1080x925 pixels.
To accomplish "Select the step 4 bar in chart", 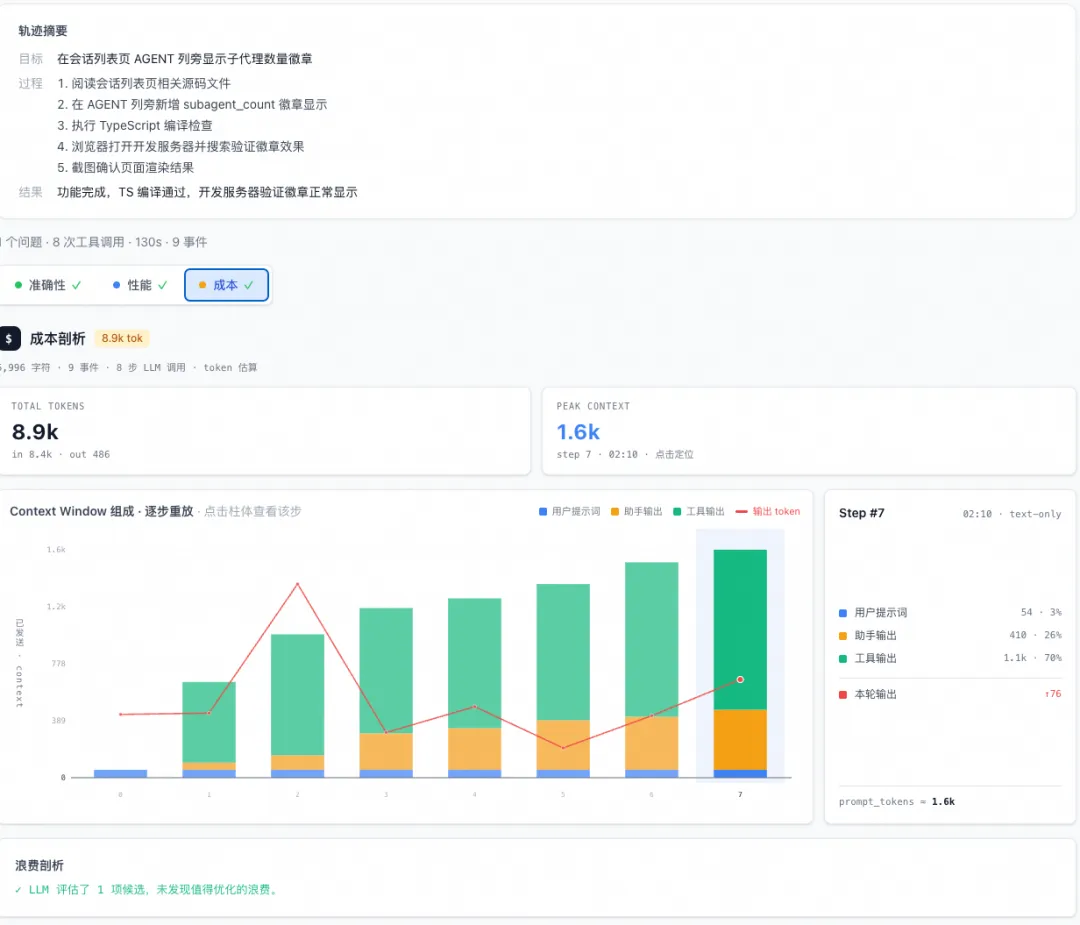I will (x=475, y=688).
